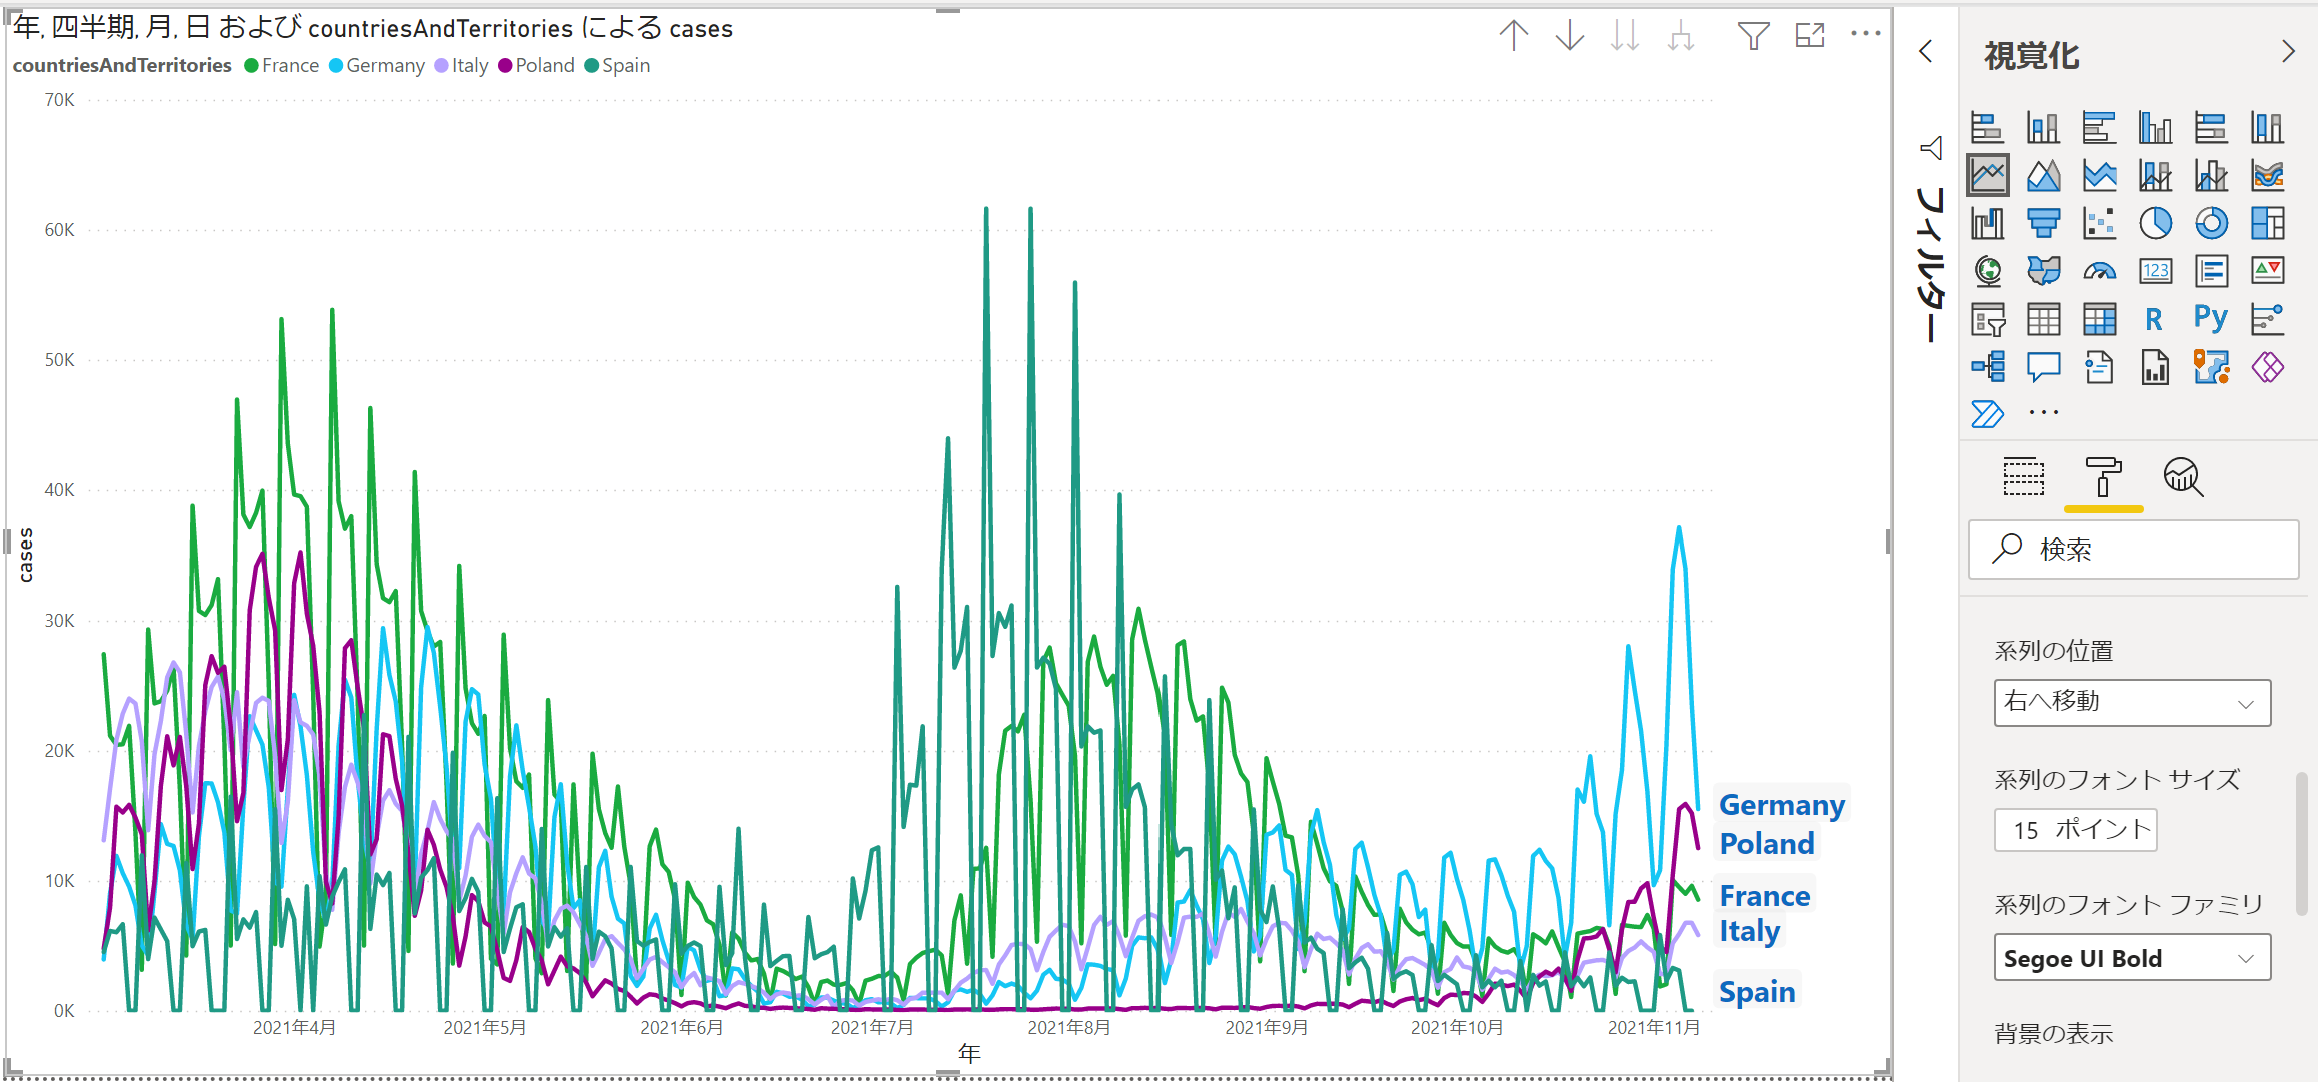This screenshot has height=1082, width=2318.
Task: Expand filter pane using left chevron
Action: tap(1926, 52)
